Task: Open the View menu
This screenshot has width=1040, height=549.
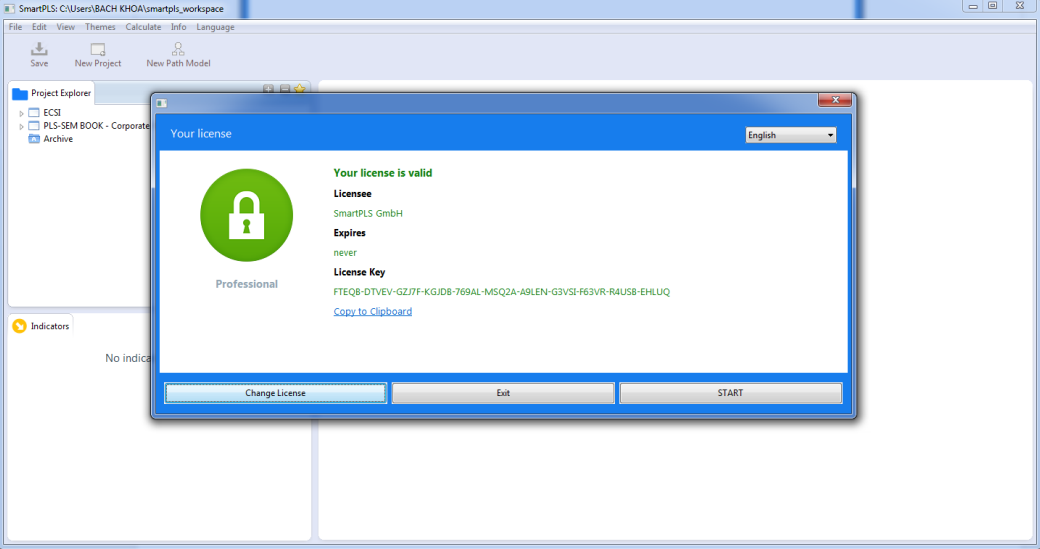Action: pyautogui.click(x=66, y=27)
